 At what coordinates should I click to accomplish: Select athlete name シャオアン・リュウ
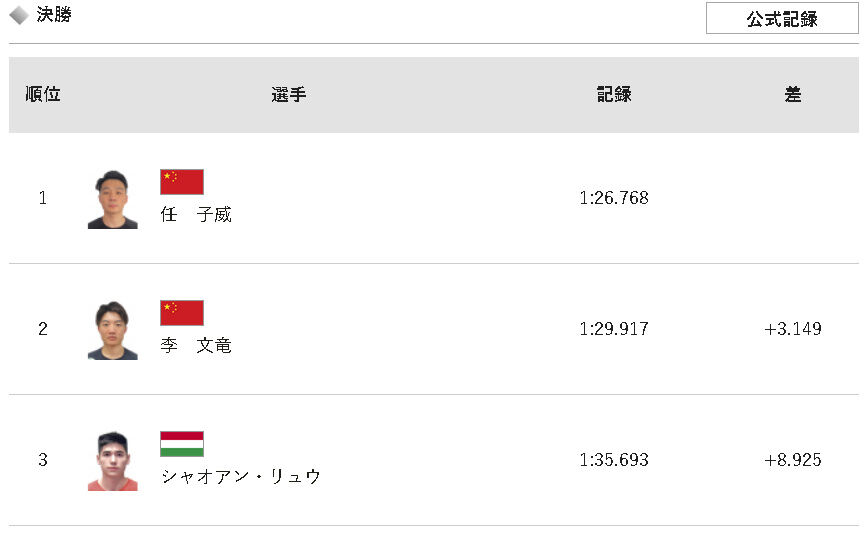click(x=241, y=476)
